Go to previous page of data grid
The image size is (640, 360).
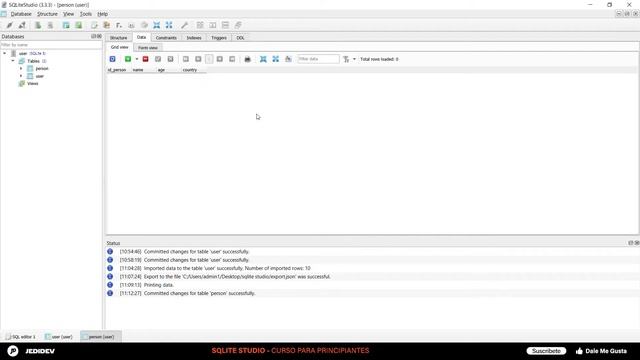pyautogui.click(x=198, y=59)
